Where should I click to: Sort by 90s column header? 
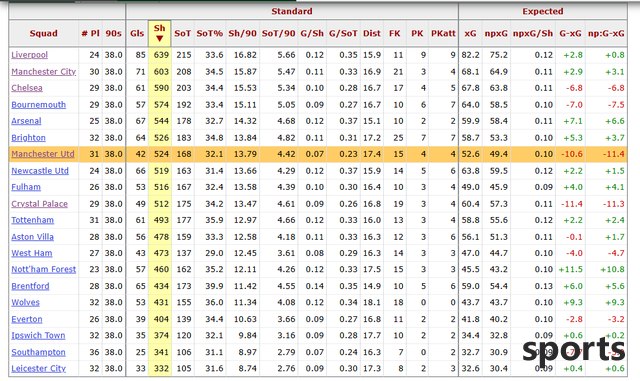(x=113, y=34)
